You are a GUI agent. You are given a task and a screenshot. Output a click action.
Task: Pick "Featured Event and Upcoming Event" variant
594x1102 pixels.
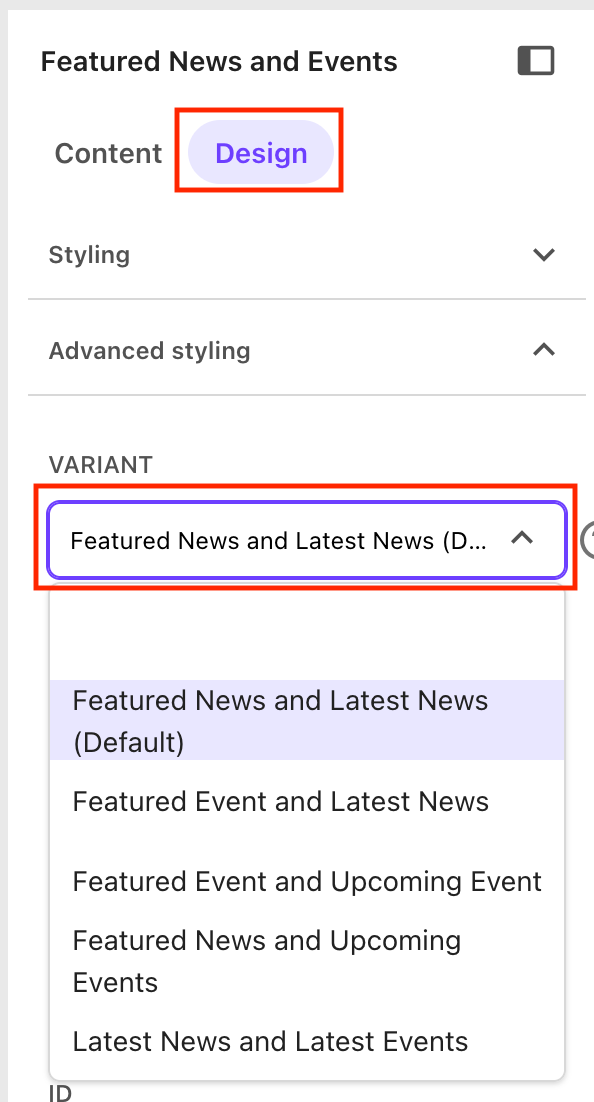[305, 881]
